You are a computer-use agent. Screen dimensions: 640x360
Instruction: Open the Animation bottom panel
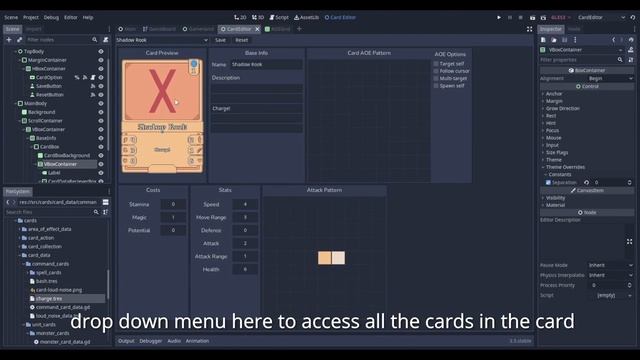tap(197, 341)
